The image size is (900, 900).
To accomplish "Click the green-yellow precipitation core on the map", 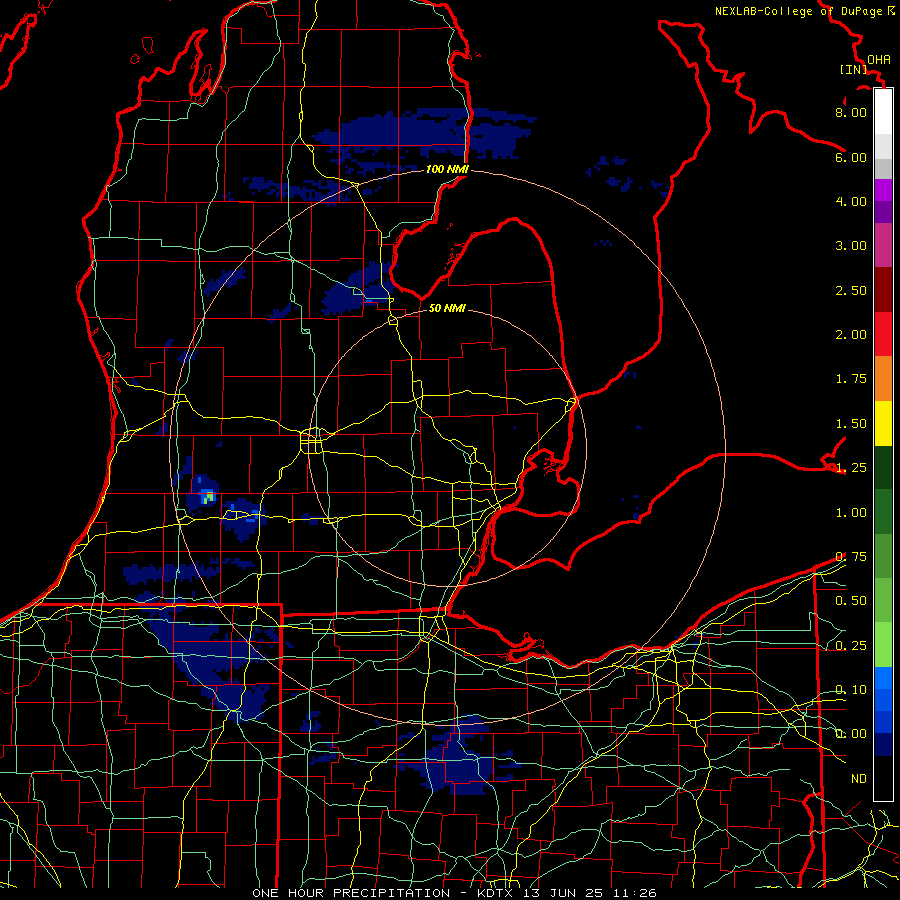I will (x=207, y=498).
